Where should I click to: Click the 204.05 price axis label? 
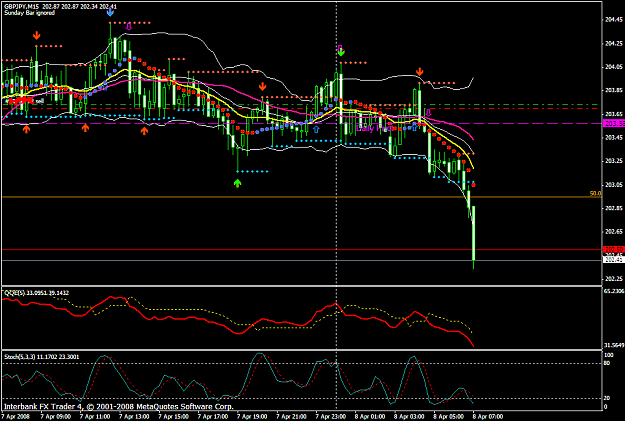(x=614, y=67)
